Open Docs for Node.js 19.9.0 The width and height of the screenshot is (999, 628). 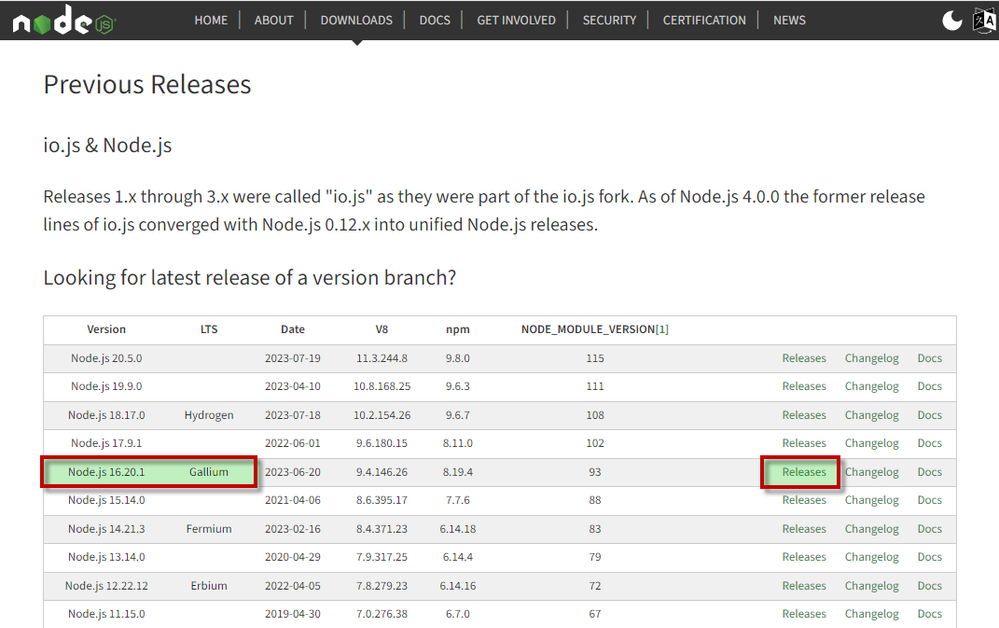click(x=930, y=386)
